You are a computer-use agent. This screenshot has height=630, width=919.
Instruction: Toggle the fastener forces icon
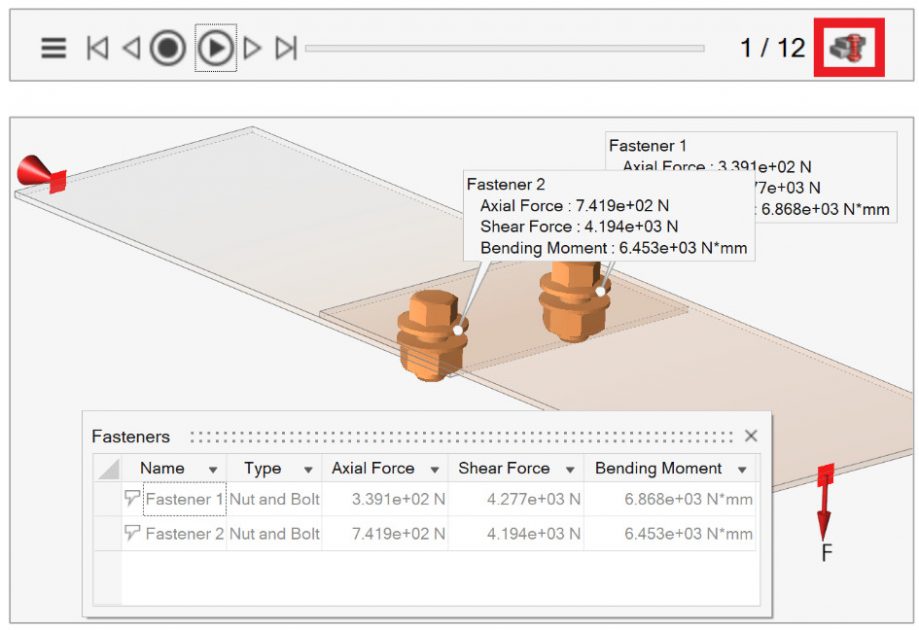tap(849, 47)
